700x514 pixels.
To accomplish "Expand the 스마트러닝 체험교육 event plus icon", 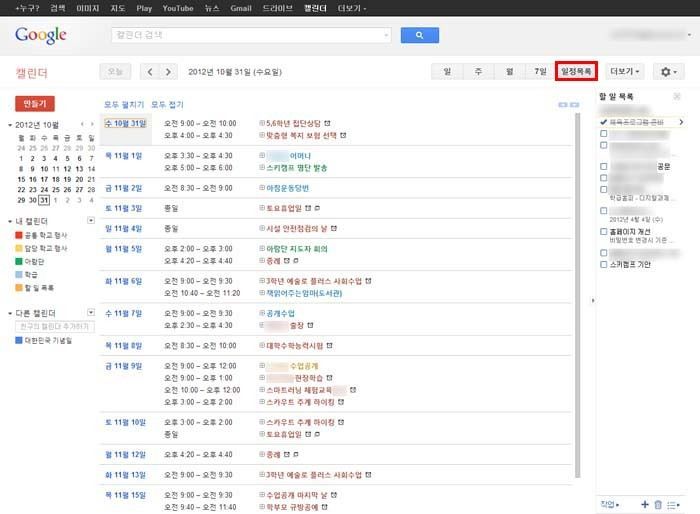I will pyautogui.click(x=262, y=389).
